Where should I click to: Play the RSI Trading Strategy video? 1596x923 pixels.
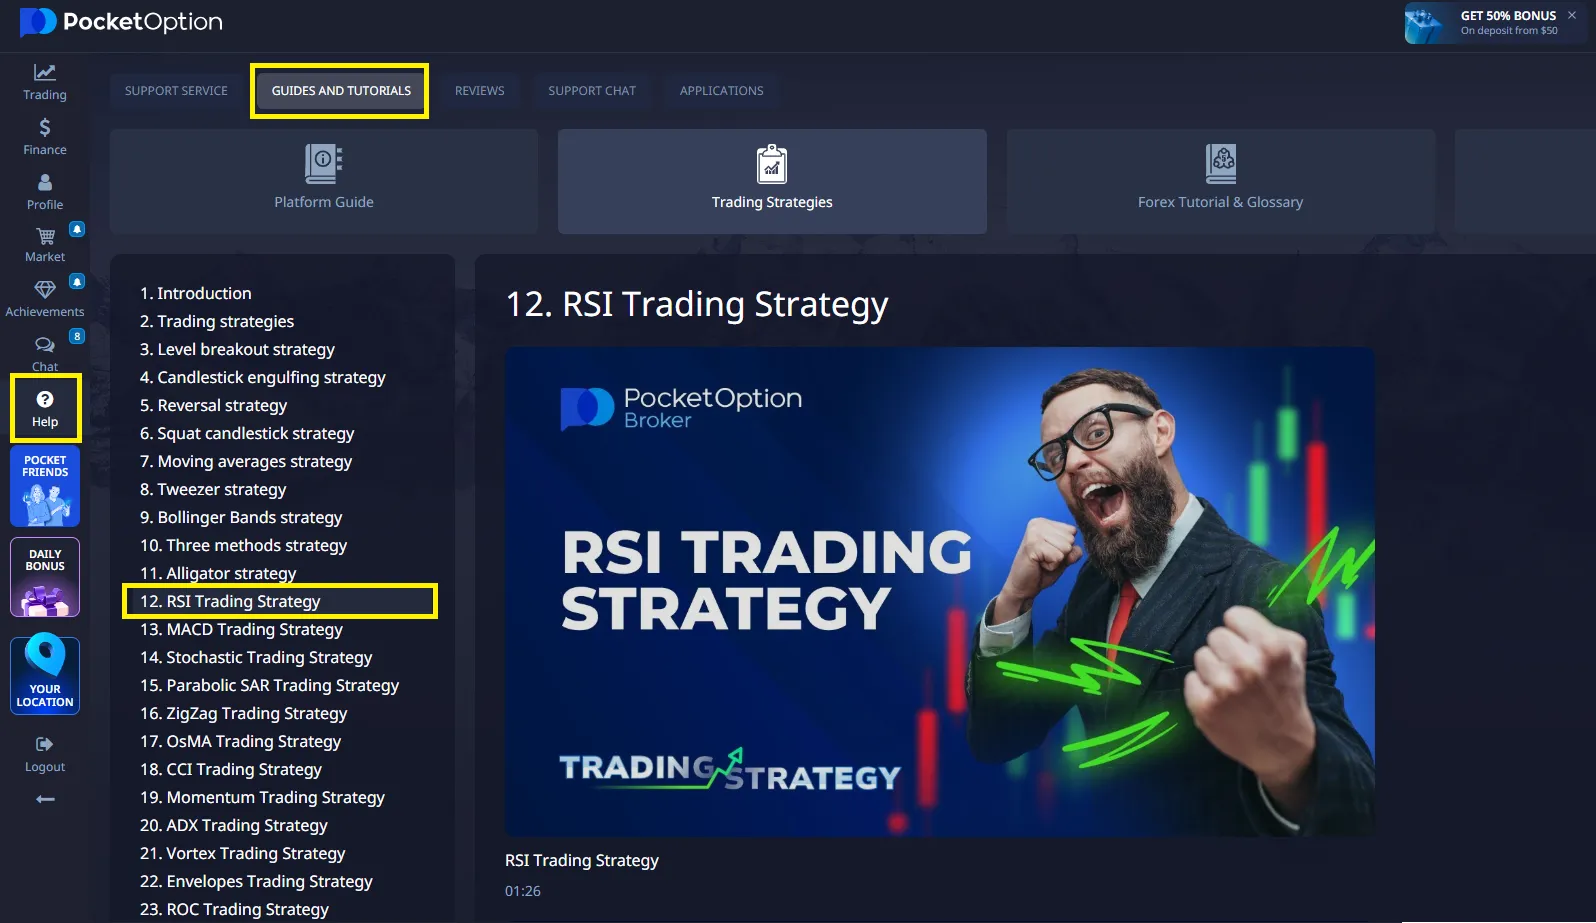click(x=940, y=592)
